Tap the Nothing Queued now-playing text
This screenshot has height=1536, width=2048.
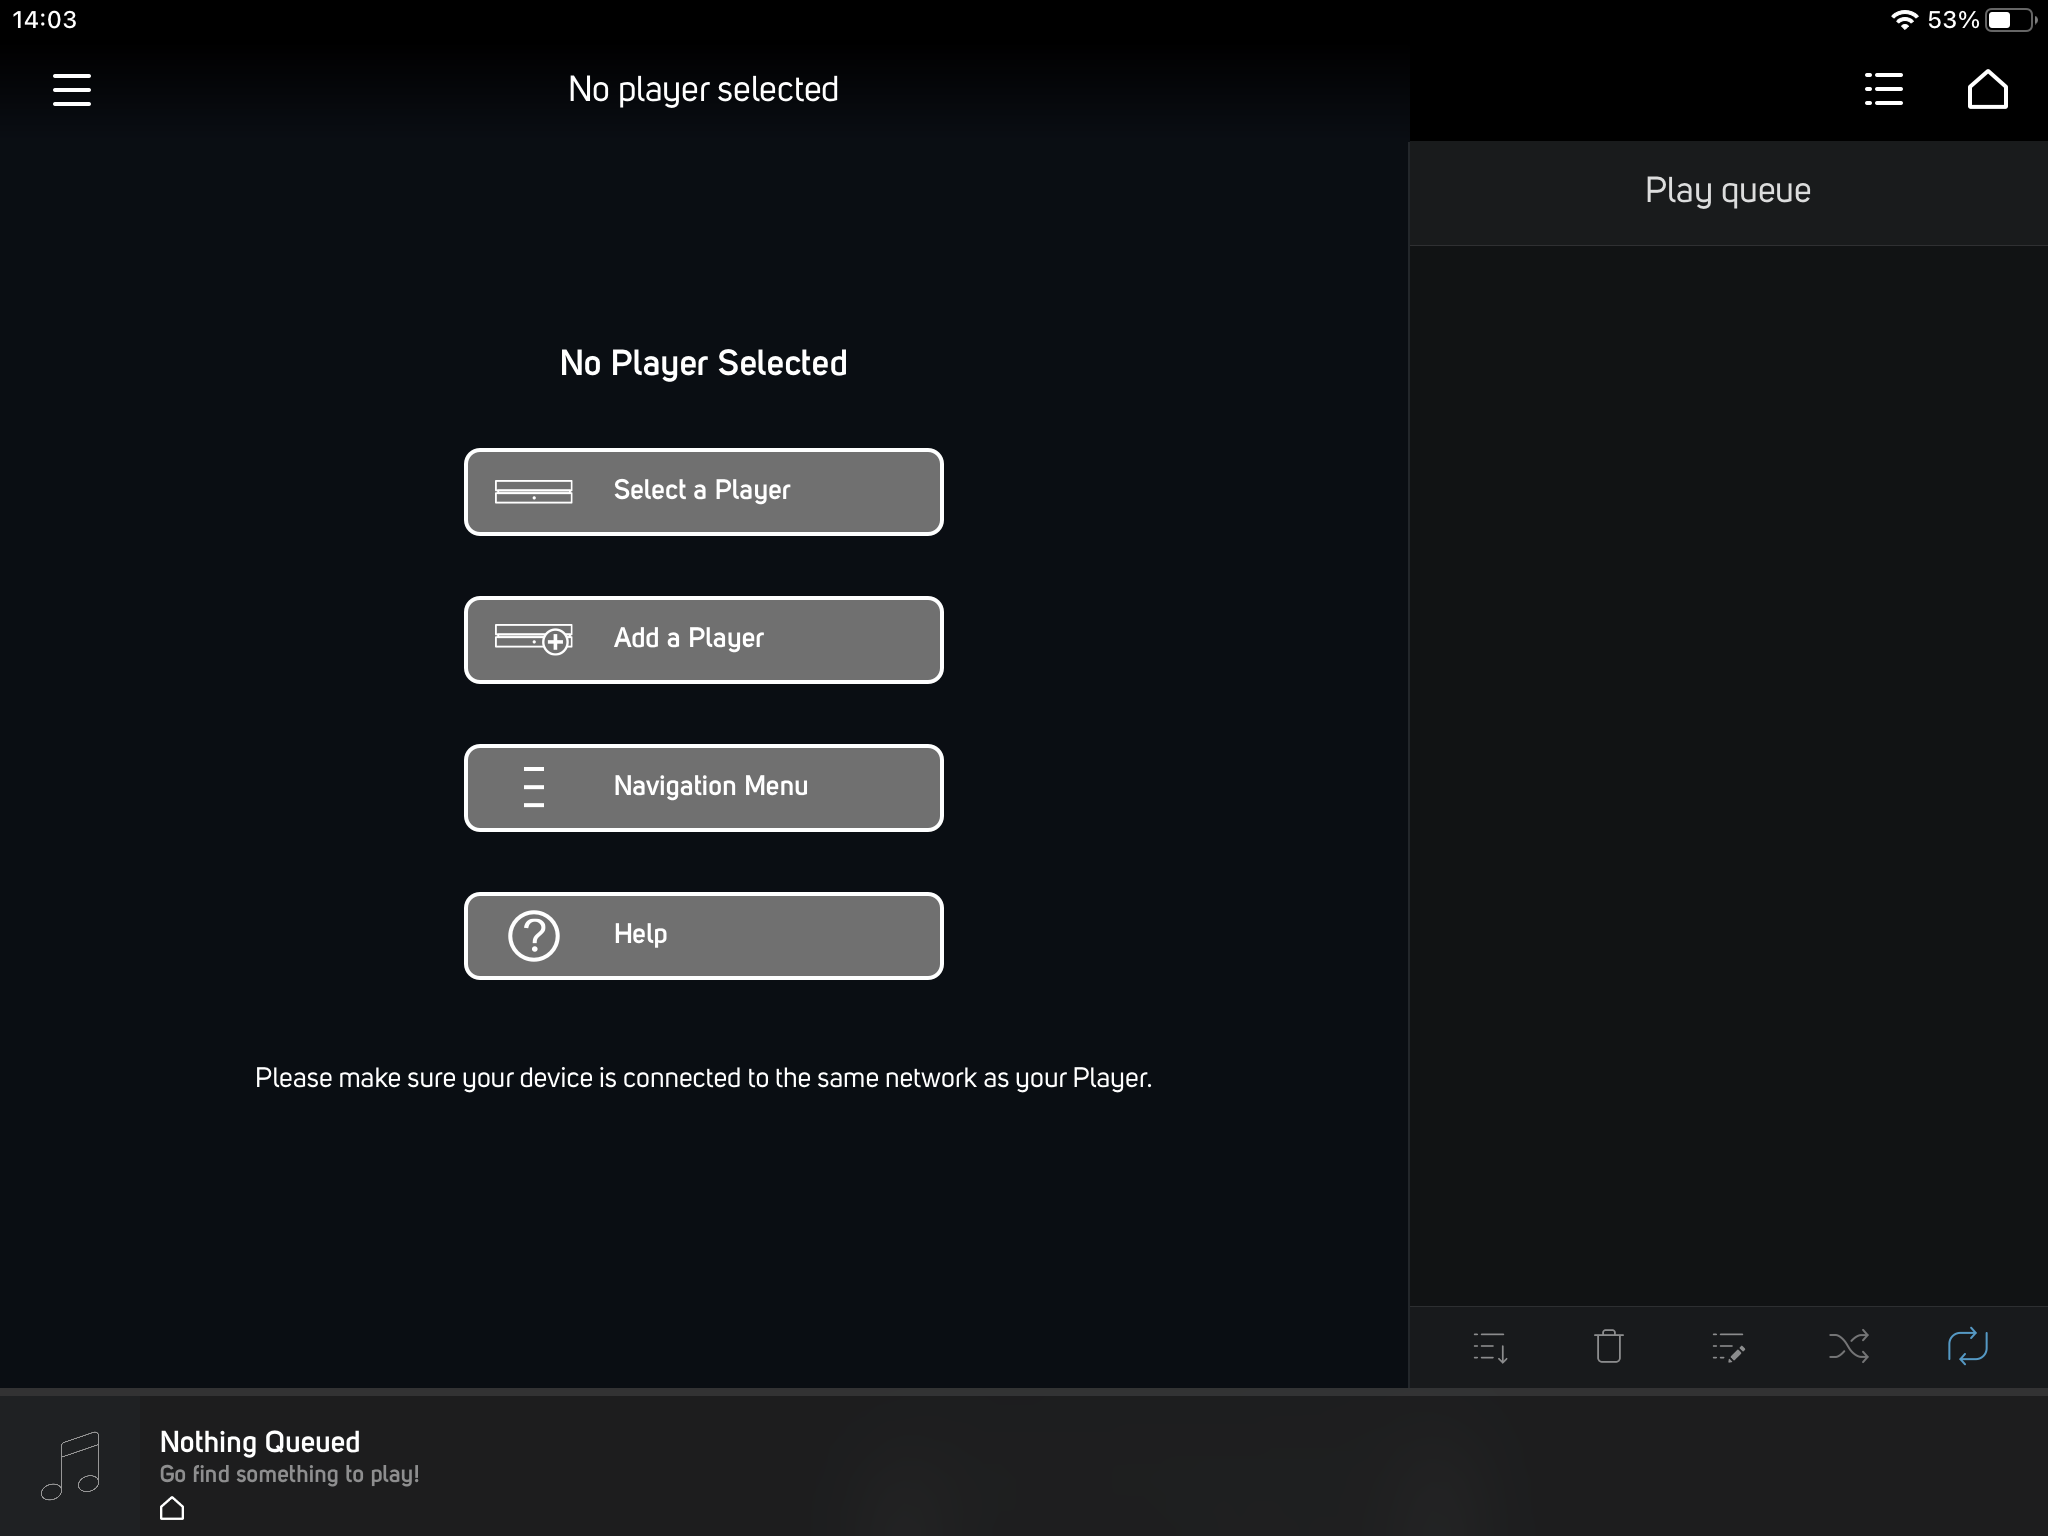click(x=260, y=1442)
